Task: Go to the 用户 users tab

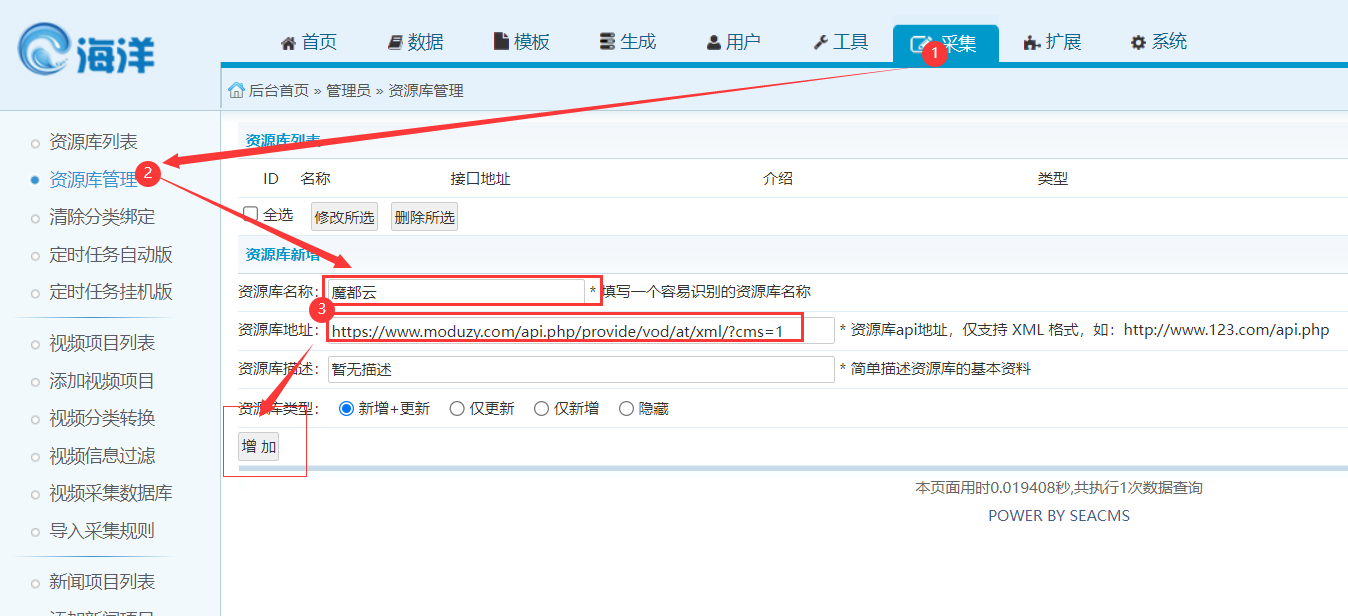Action: [x=734, y=42]
